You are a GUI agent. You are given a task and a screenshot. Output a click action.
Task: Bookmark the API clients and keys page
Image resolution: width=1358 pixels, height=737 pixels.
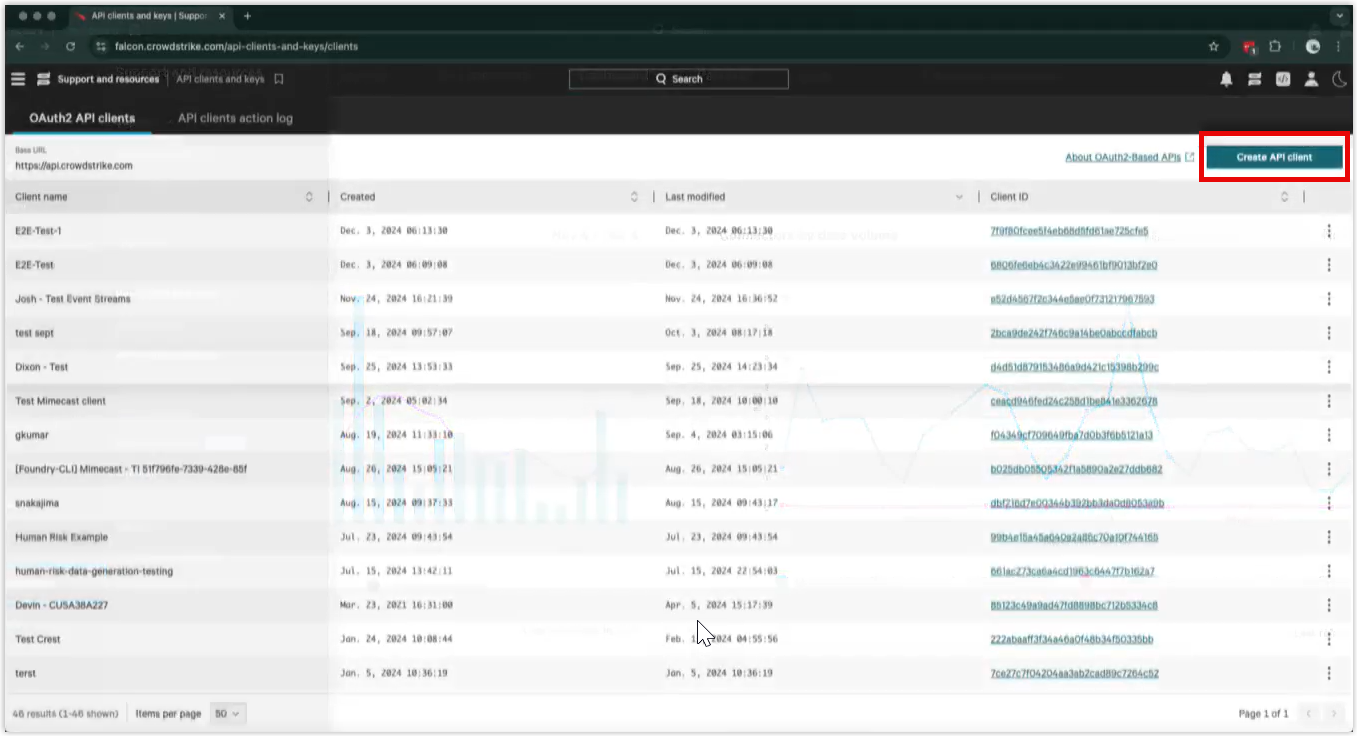pos(281,78)
